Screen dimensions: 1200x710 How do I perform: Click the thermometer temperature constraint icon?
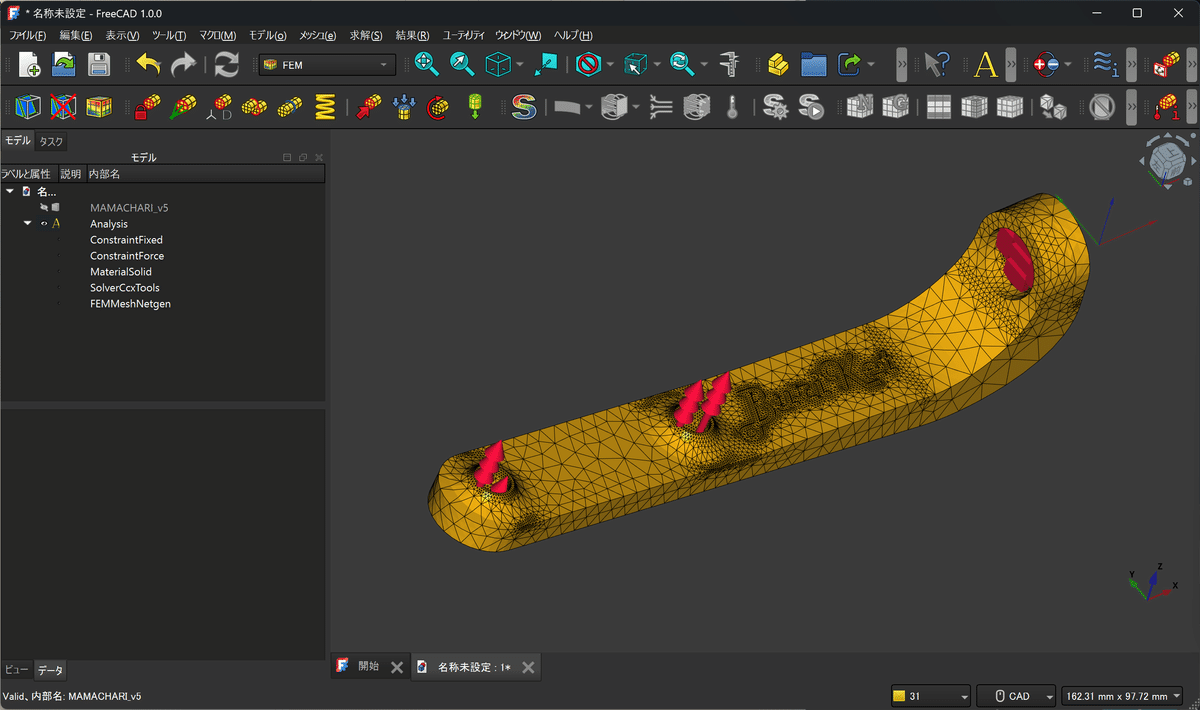point(732,106)
